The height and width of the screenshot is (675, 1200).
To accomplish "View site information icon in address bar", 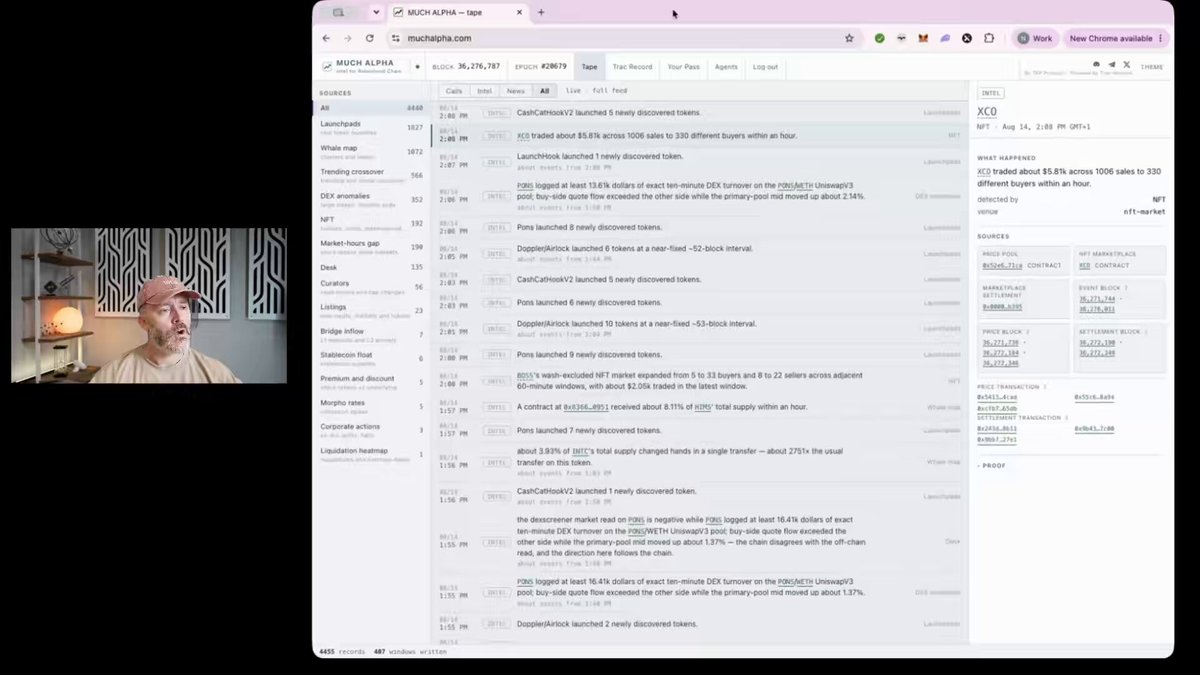I will pos(396,38).
